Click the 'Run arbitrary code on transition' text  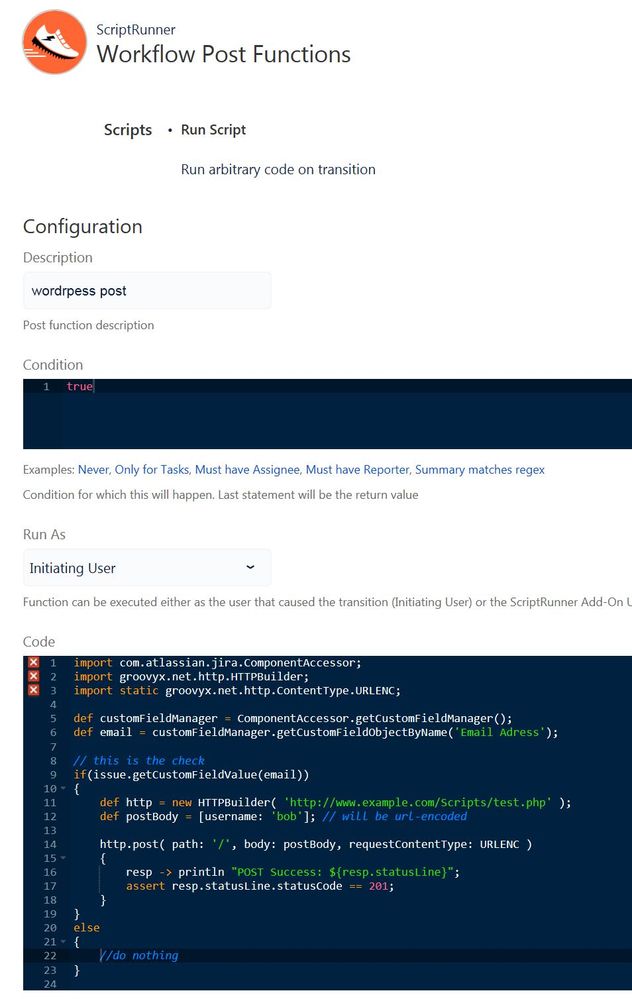278,169
